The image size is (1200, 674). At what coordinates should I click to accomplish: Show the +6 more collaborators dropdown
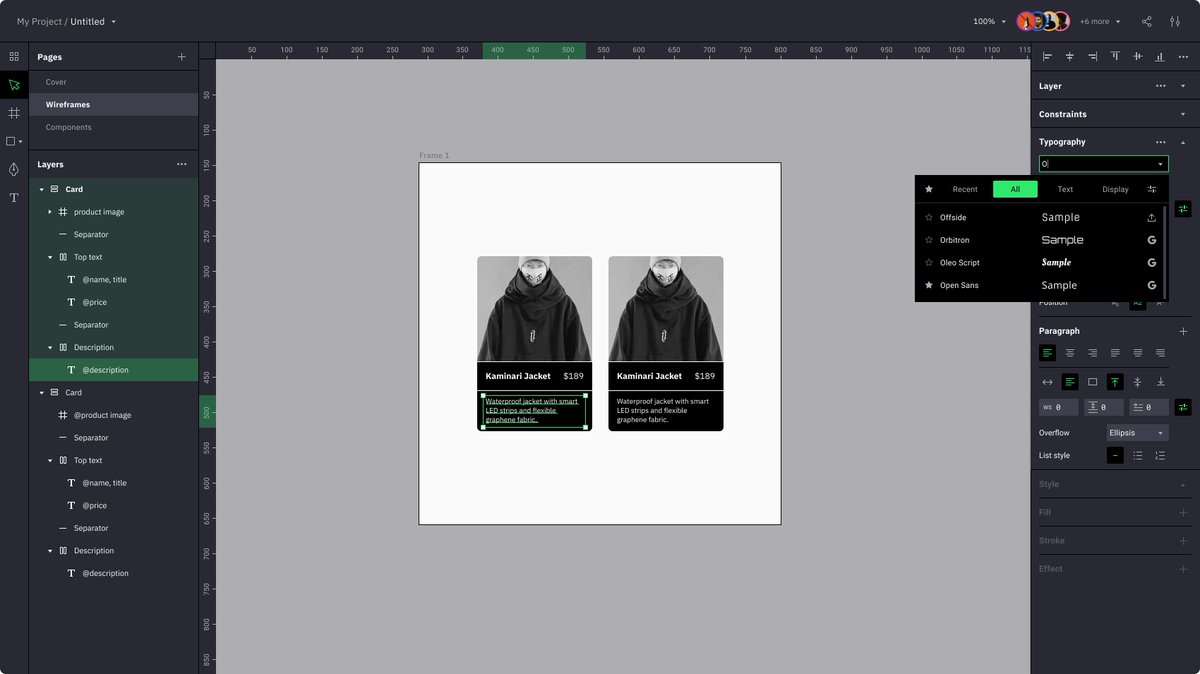click(x=1099, y=21)
